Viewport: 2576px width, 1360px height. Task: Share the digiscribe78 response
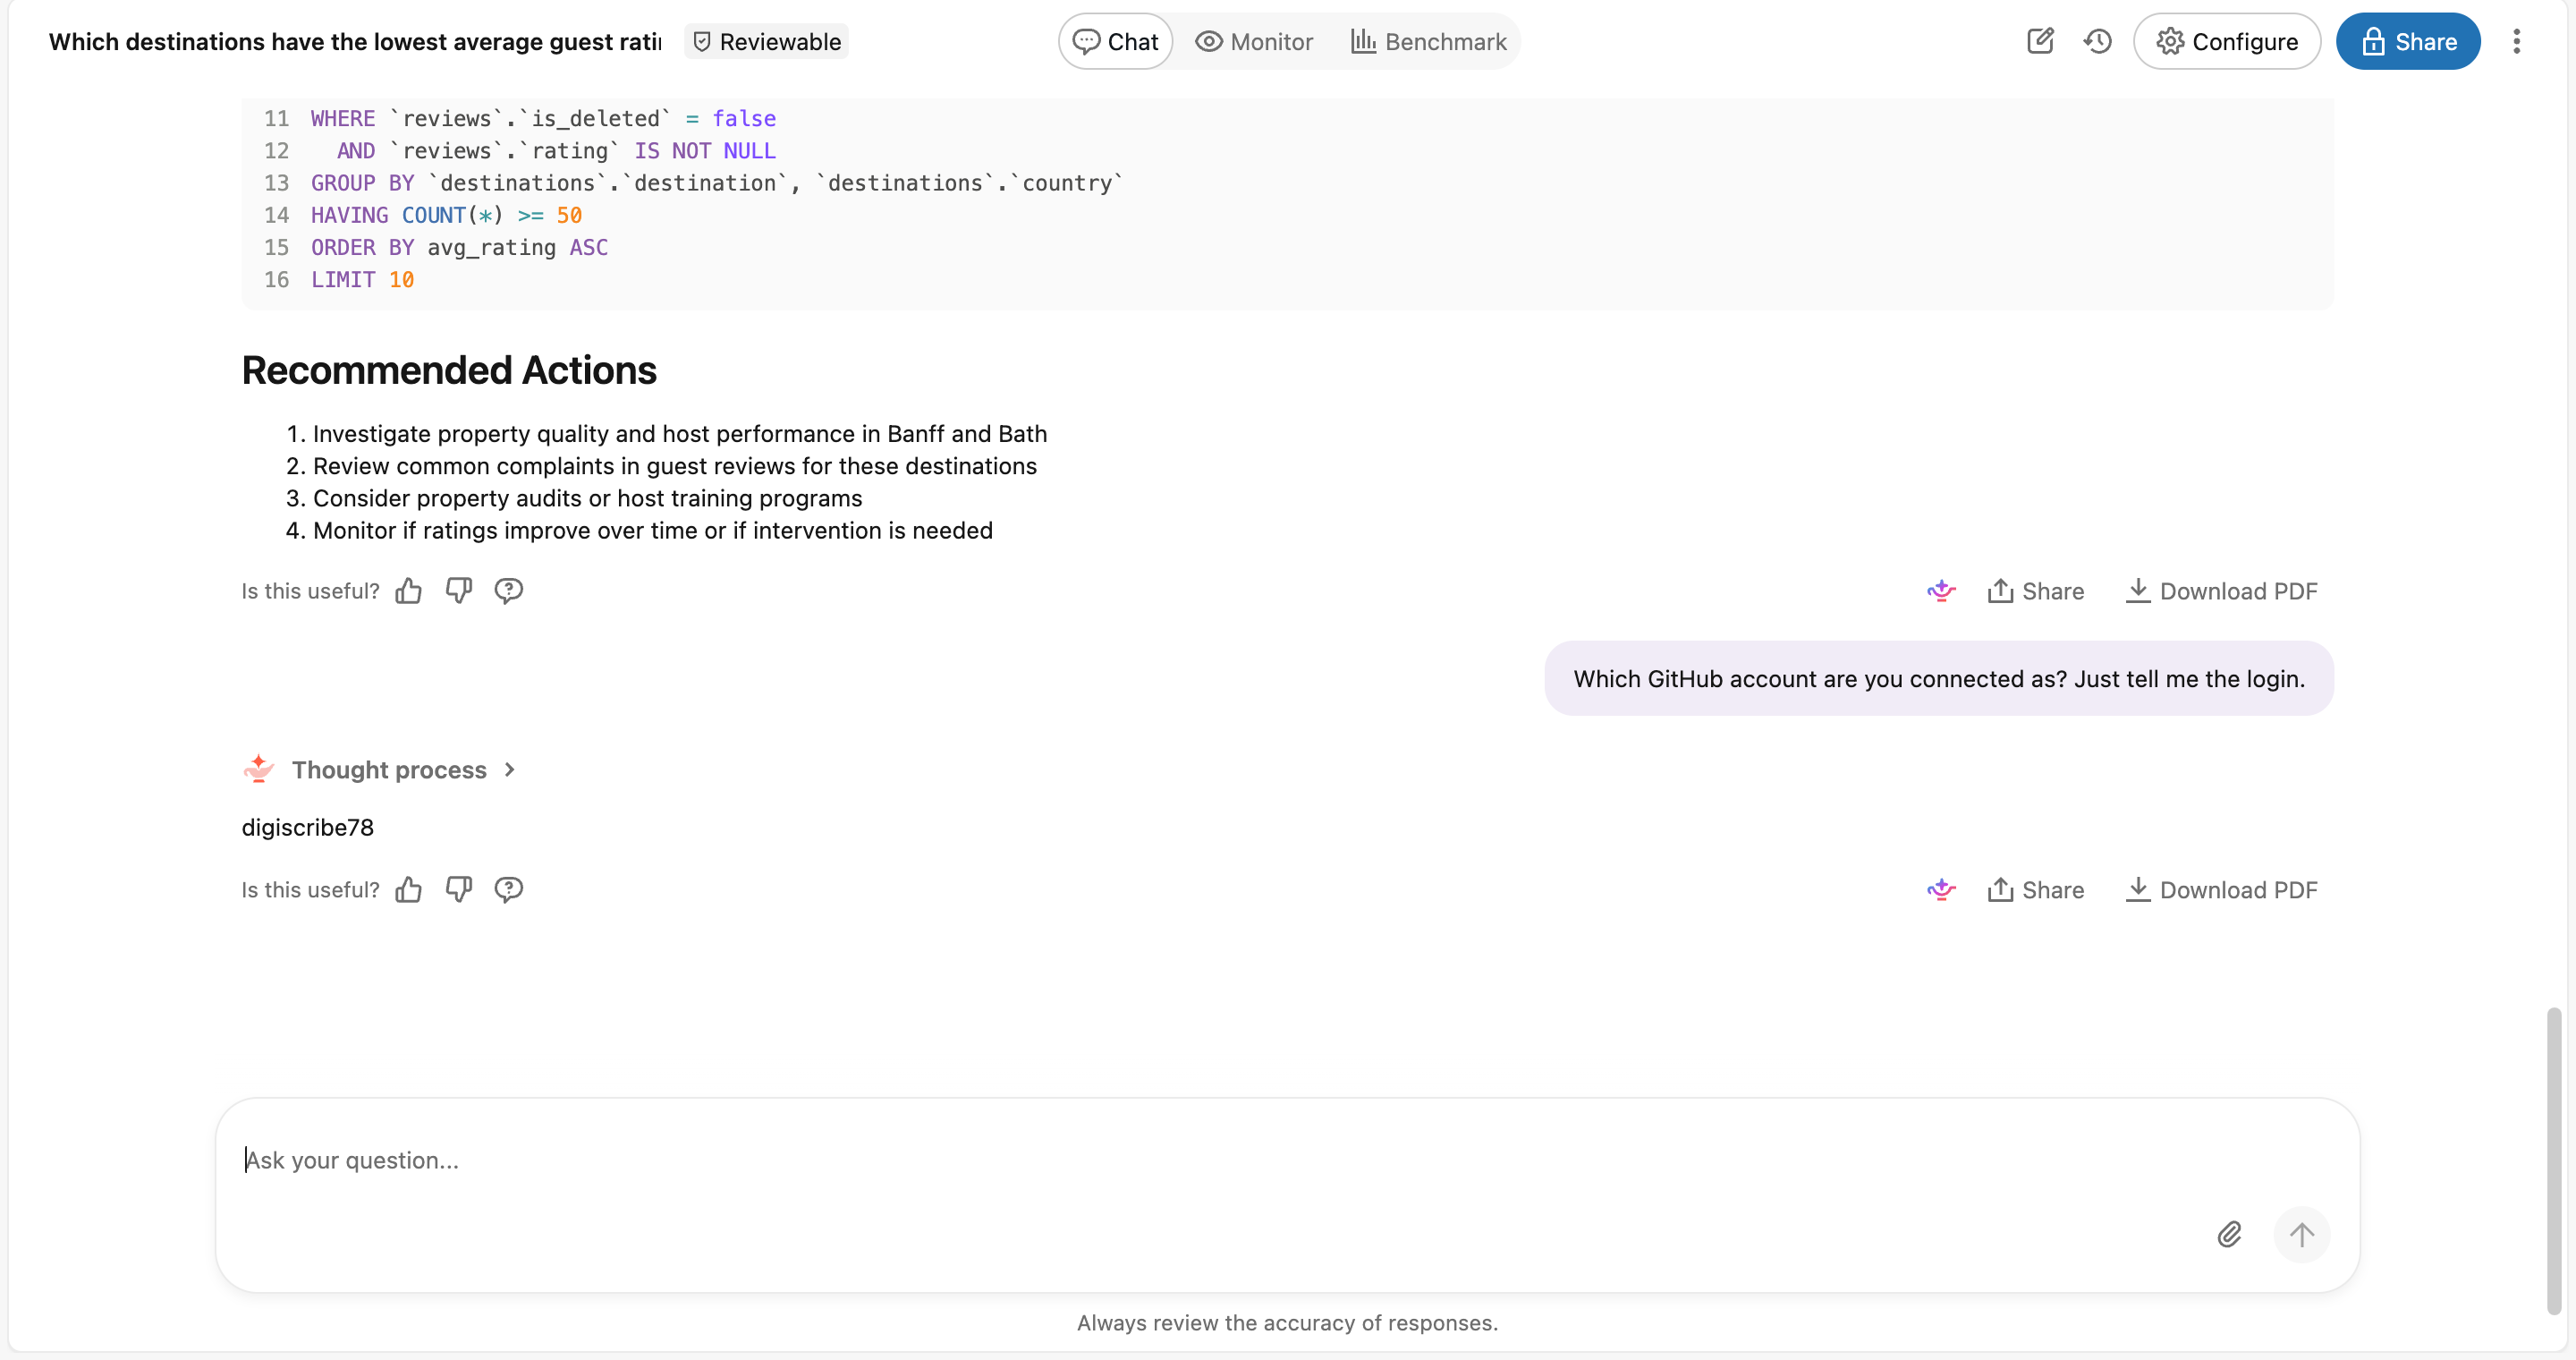pos(2035,889)
